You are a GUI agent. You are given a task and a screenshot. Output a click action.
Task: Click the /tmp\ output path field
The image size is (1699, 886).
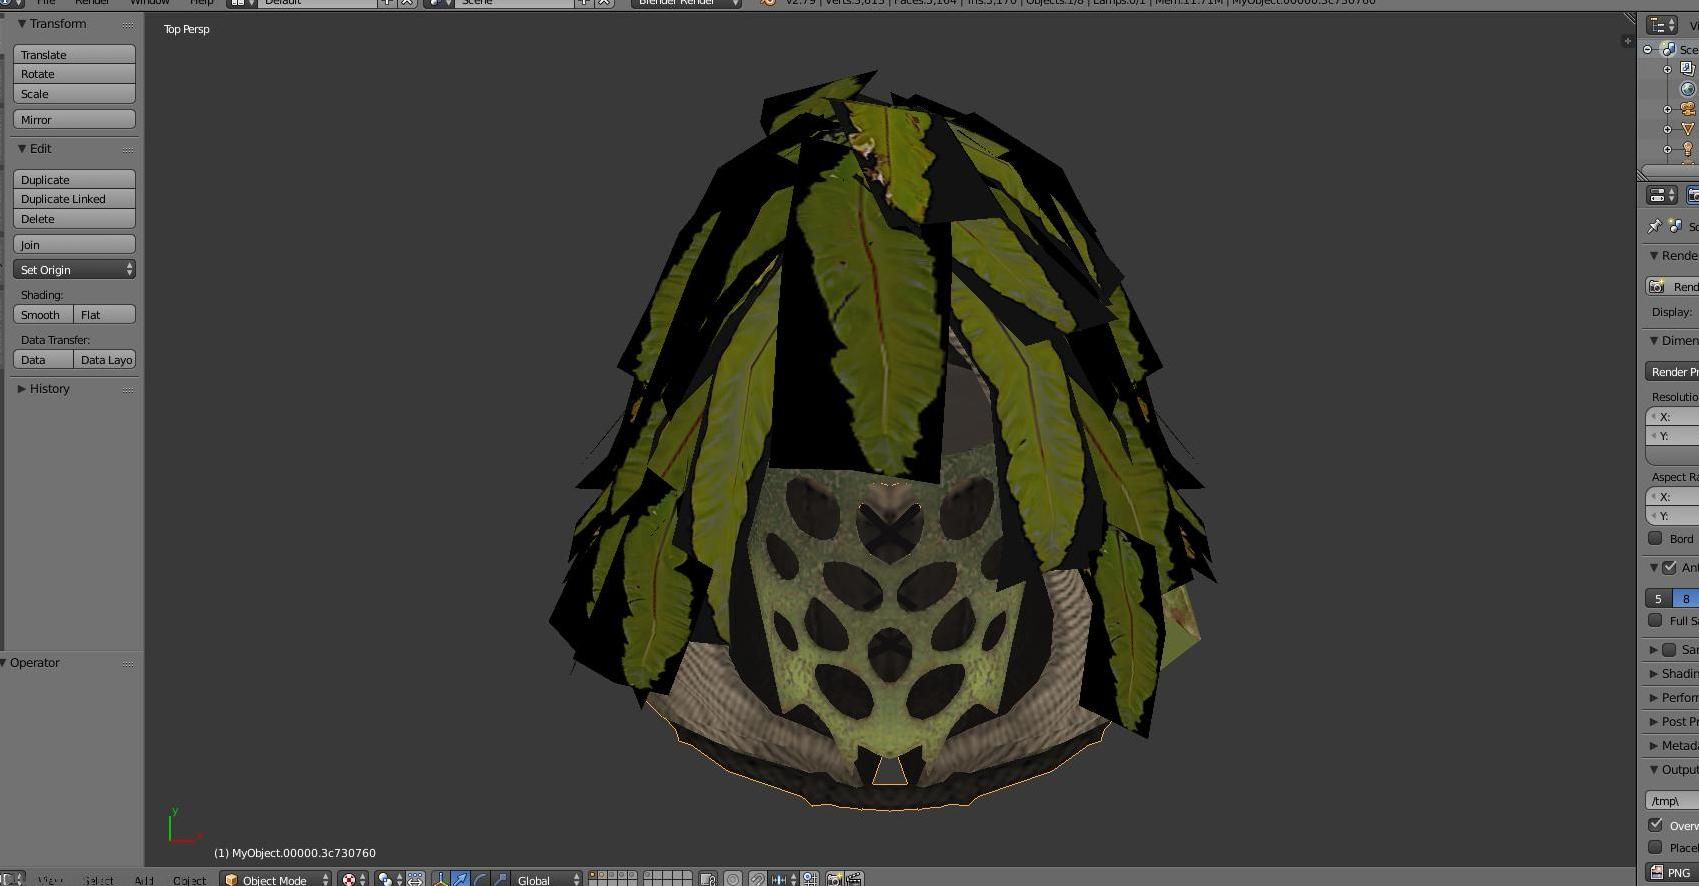(1672, 800)
